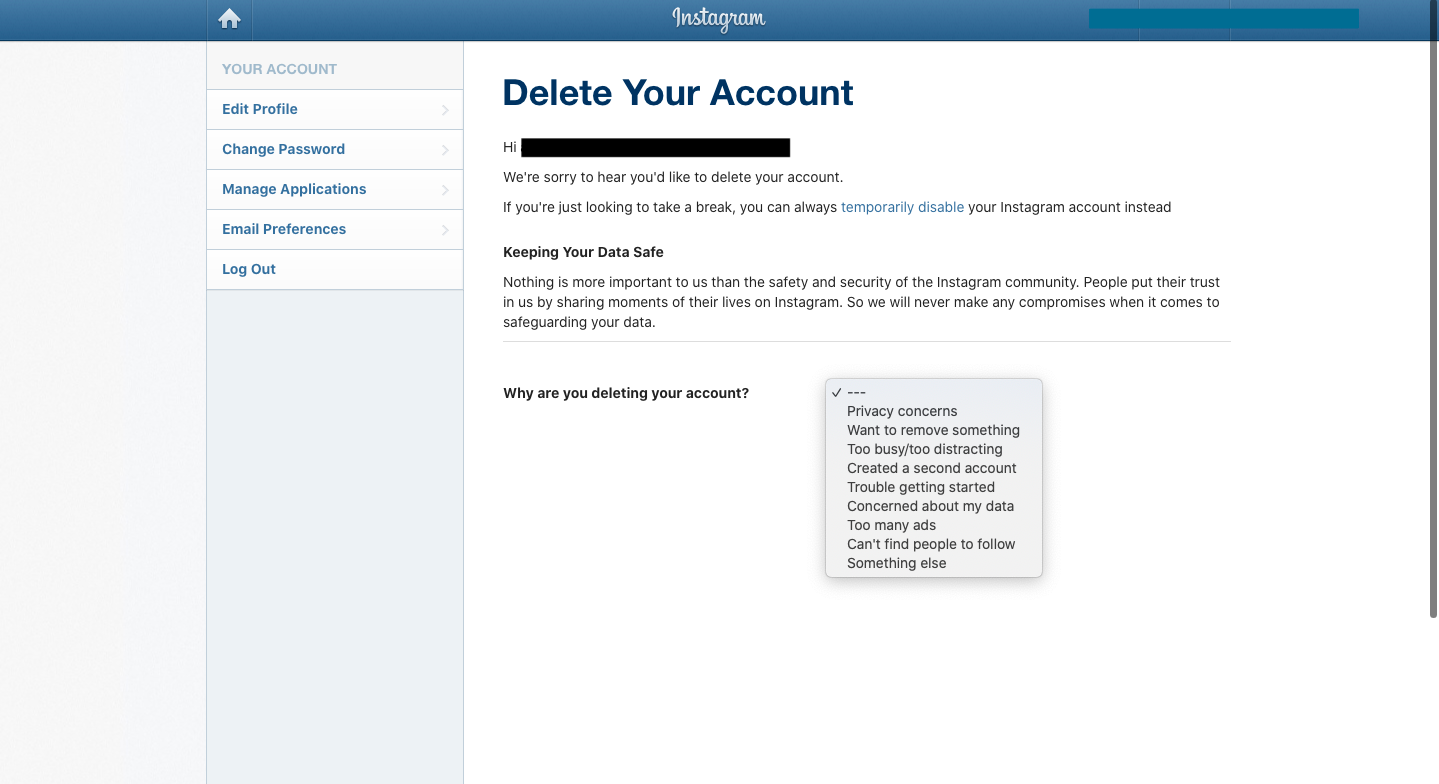Choose 'Want to remove something' option

click(x=934, y=430)
